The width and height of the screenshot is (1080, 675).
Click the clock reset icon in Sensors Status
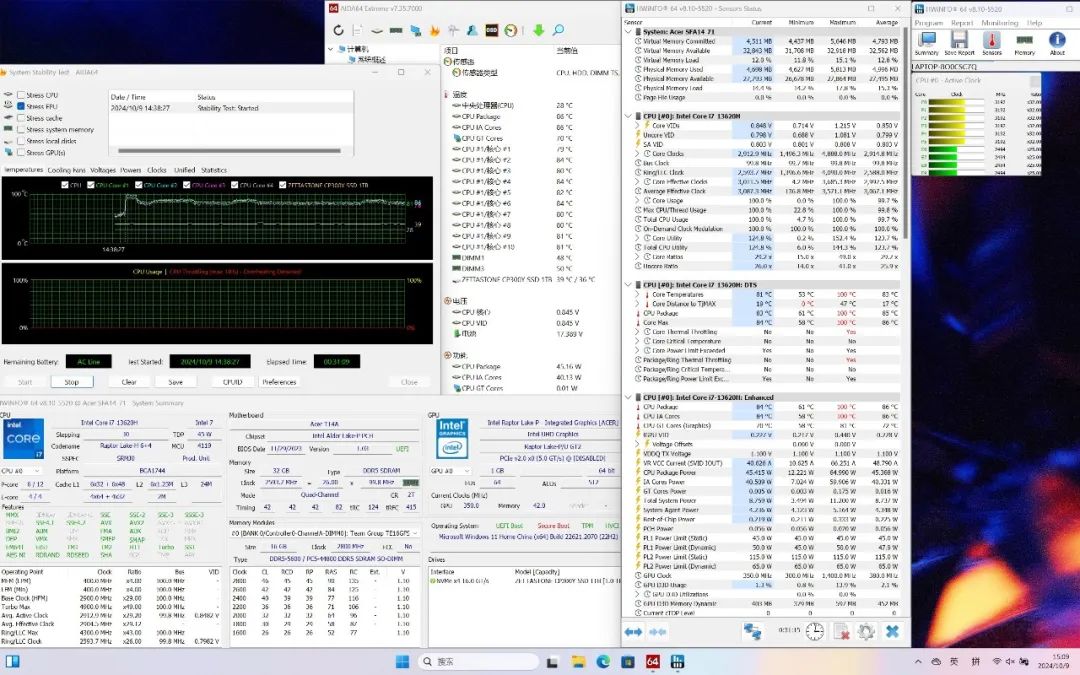click(815, 632)
